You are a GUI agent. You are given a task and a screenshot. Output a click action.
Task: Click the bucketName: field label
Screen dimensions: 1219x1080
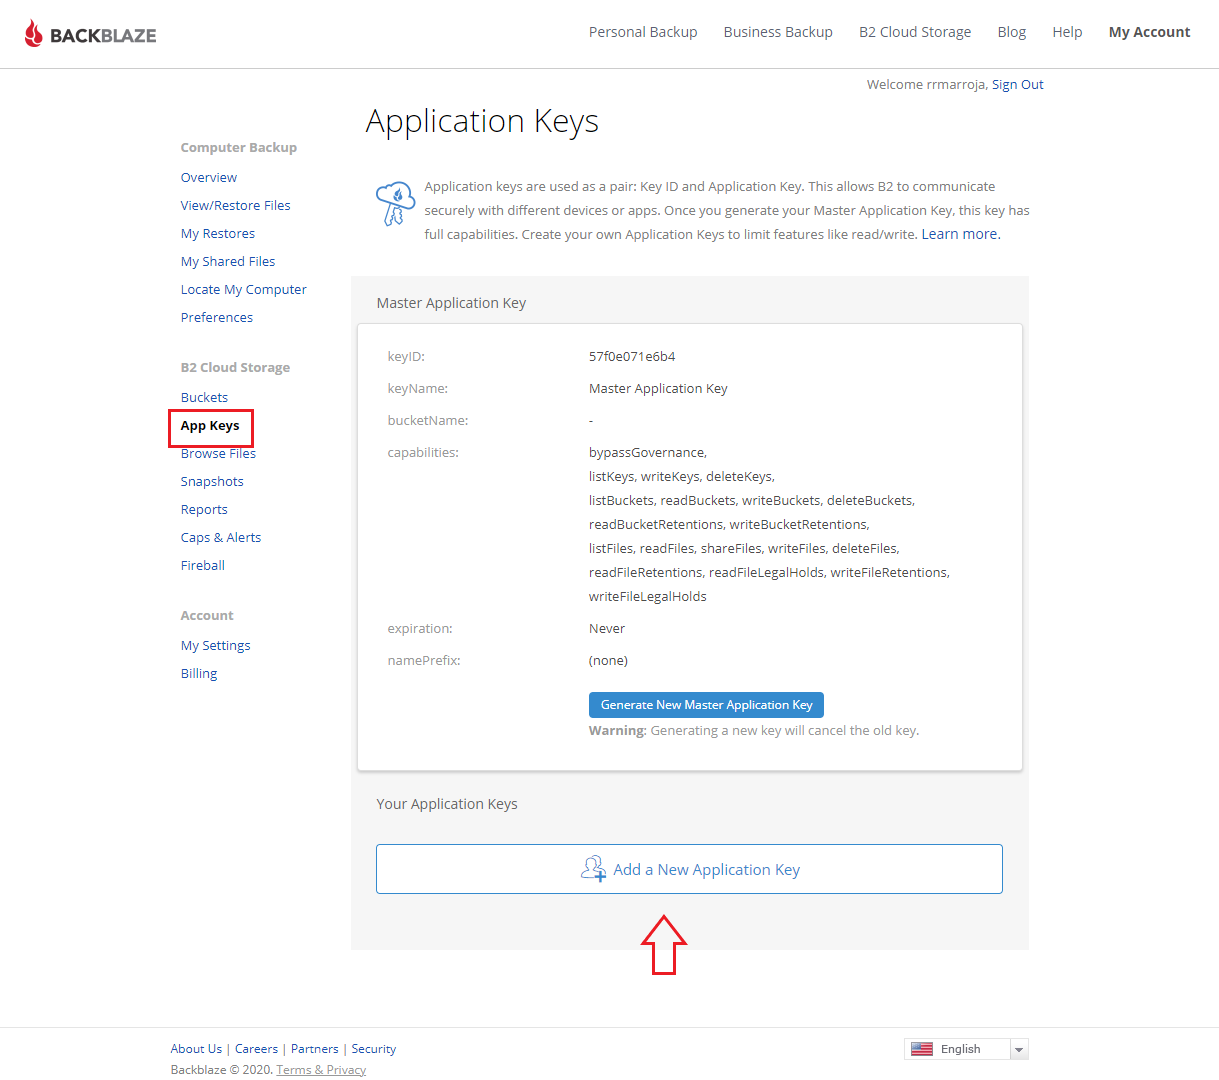[428, 420]
